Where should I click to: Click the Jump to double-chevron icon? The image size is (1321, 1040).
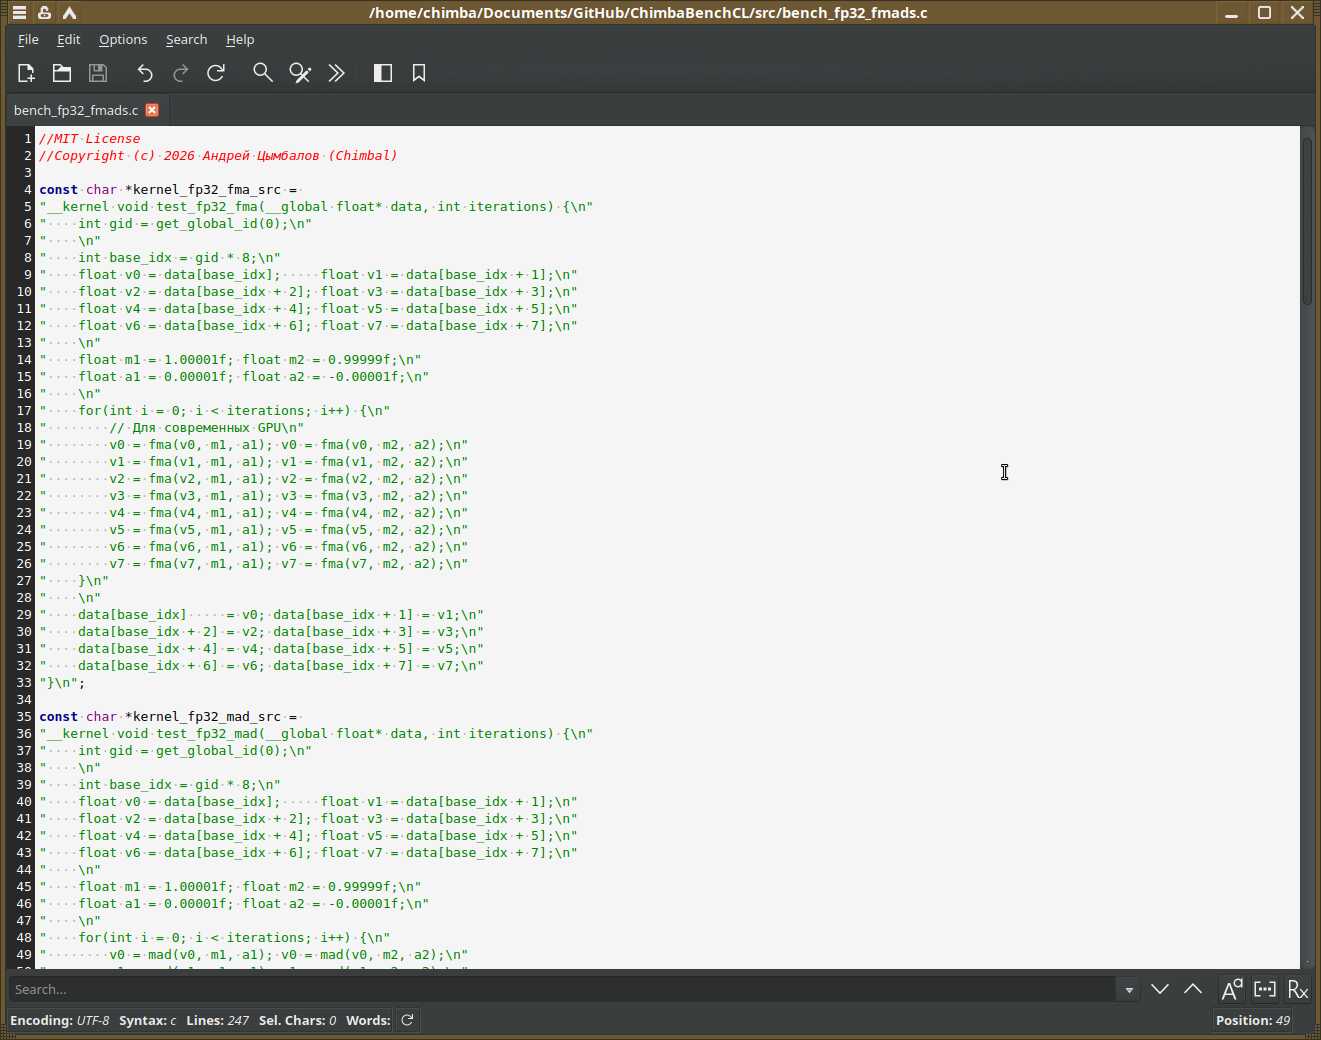pos(336,73)
